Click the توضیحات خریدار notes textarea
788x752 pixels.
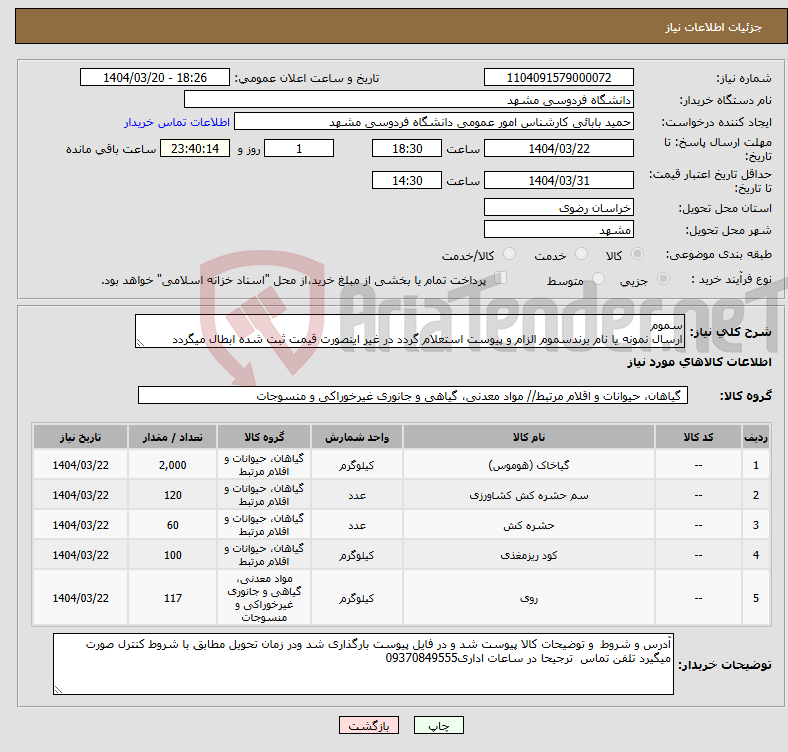click(x=363, y=664)
